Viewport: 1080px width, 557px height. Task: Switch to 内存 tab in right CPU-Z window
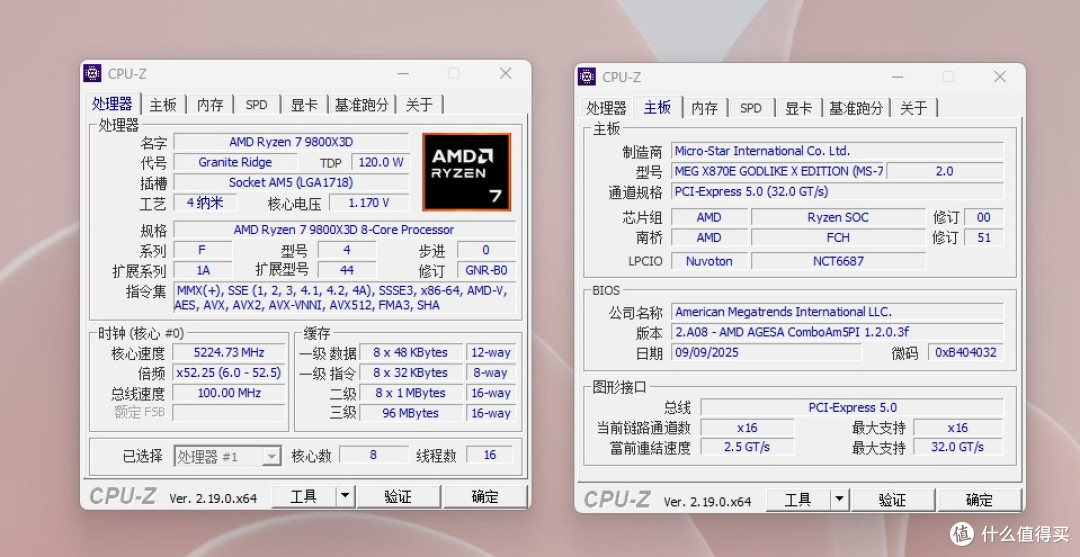[705, 108]
